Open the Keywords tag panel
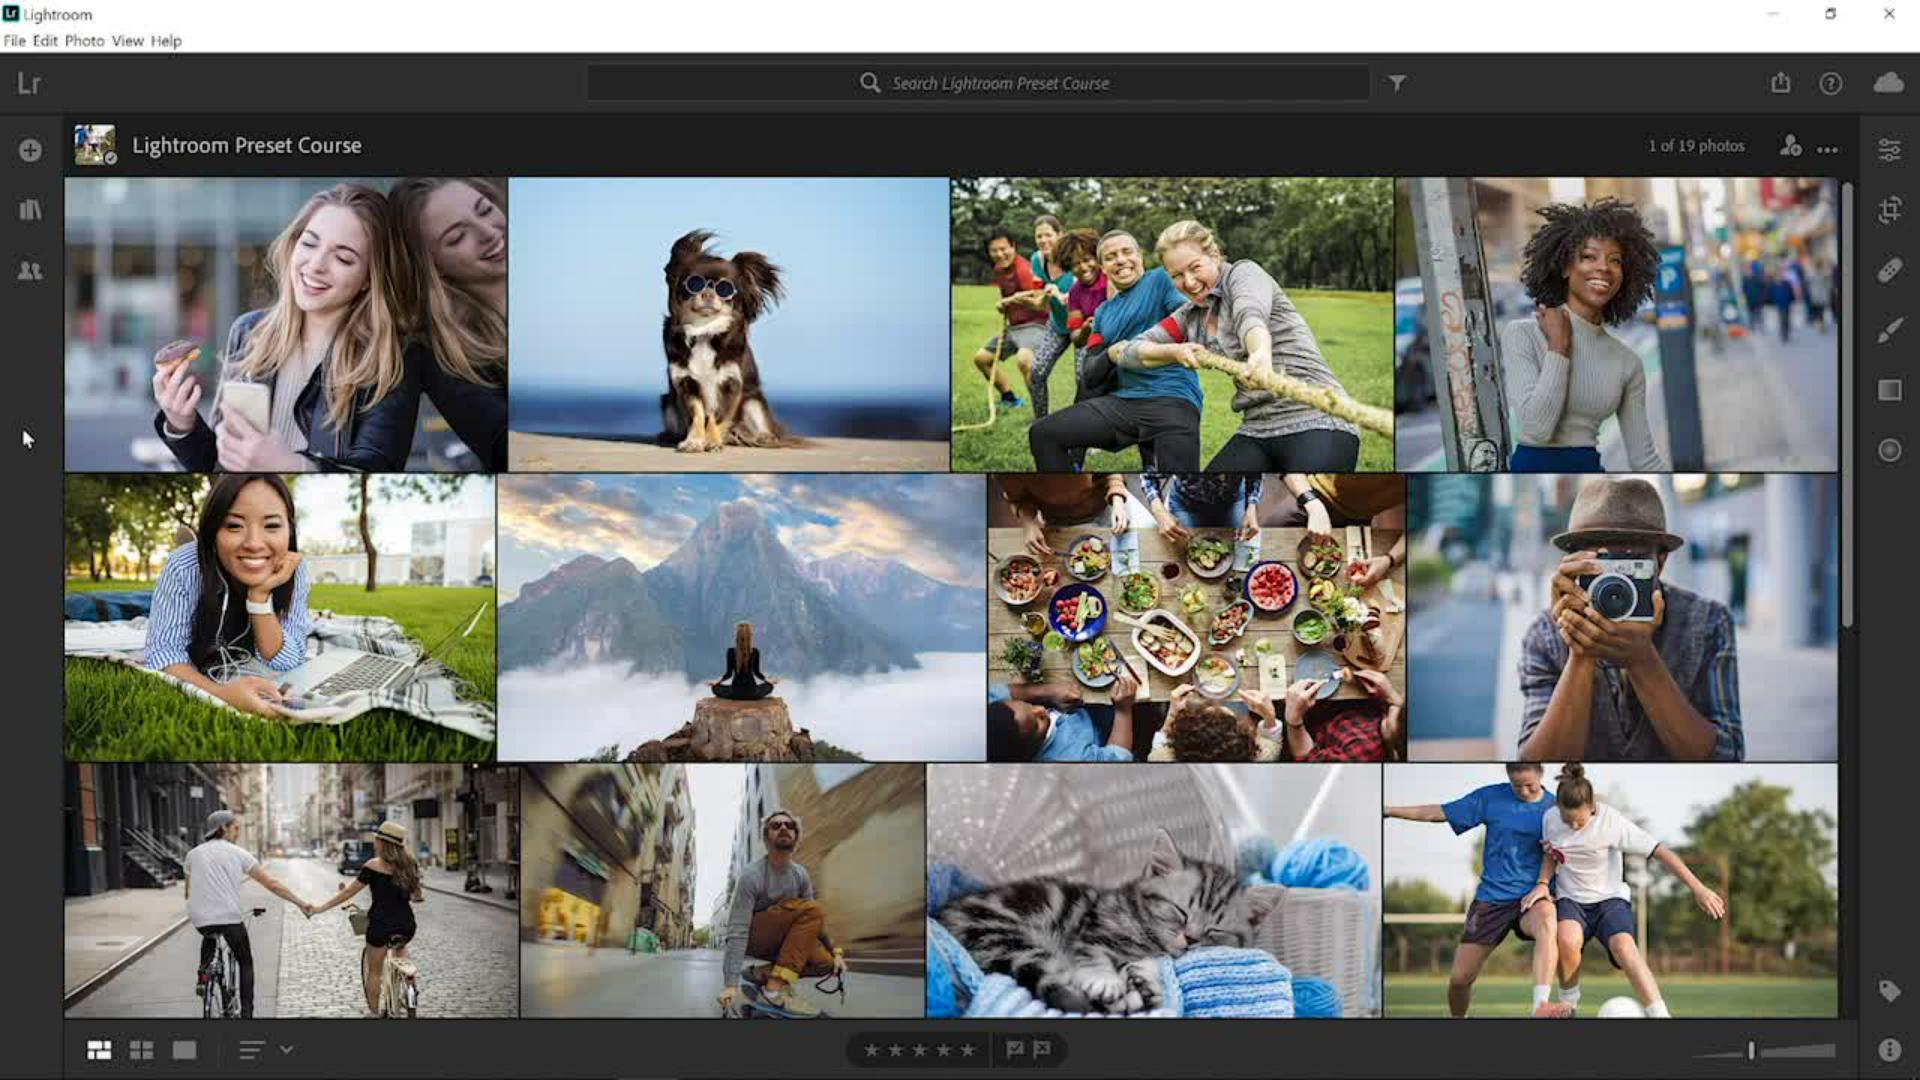Screen dimensions: 1920x1080 (1889, 990)
